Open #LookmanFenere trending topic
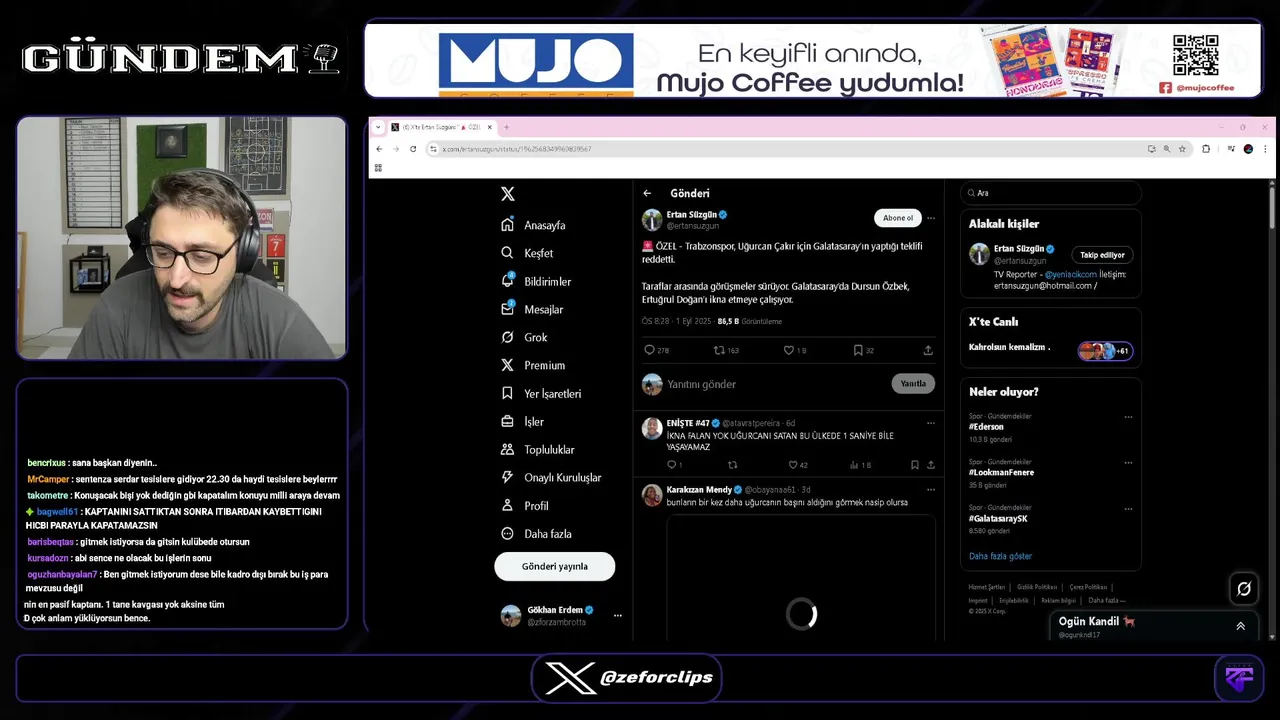 click(1001, 472)
